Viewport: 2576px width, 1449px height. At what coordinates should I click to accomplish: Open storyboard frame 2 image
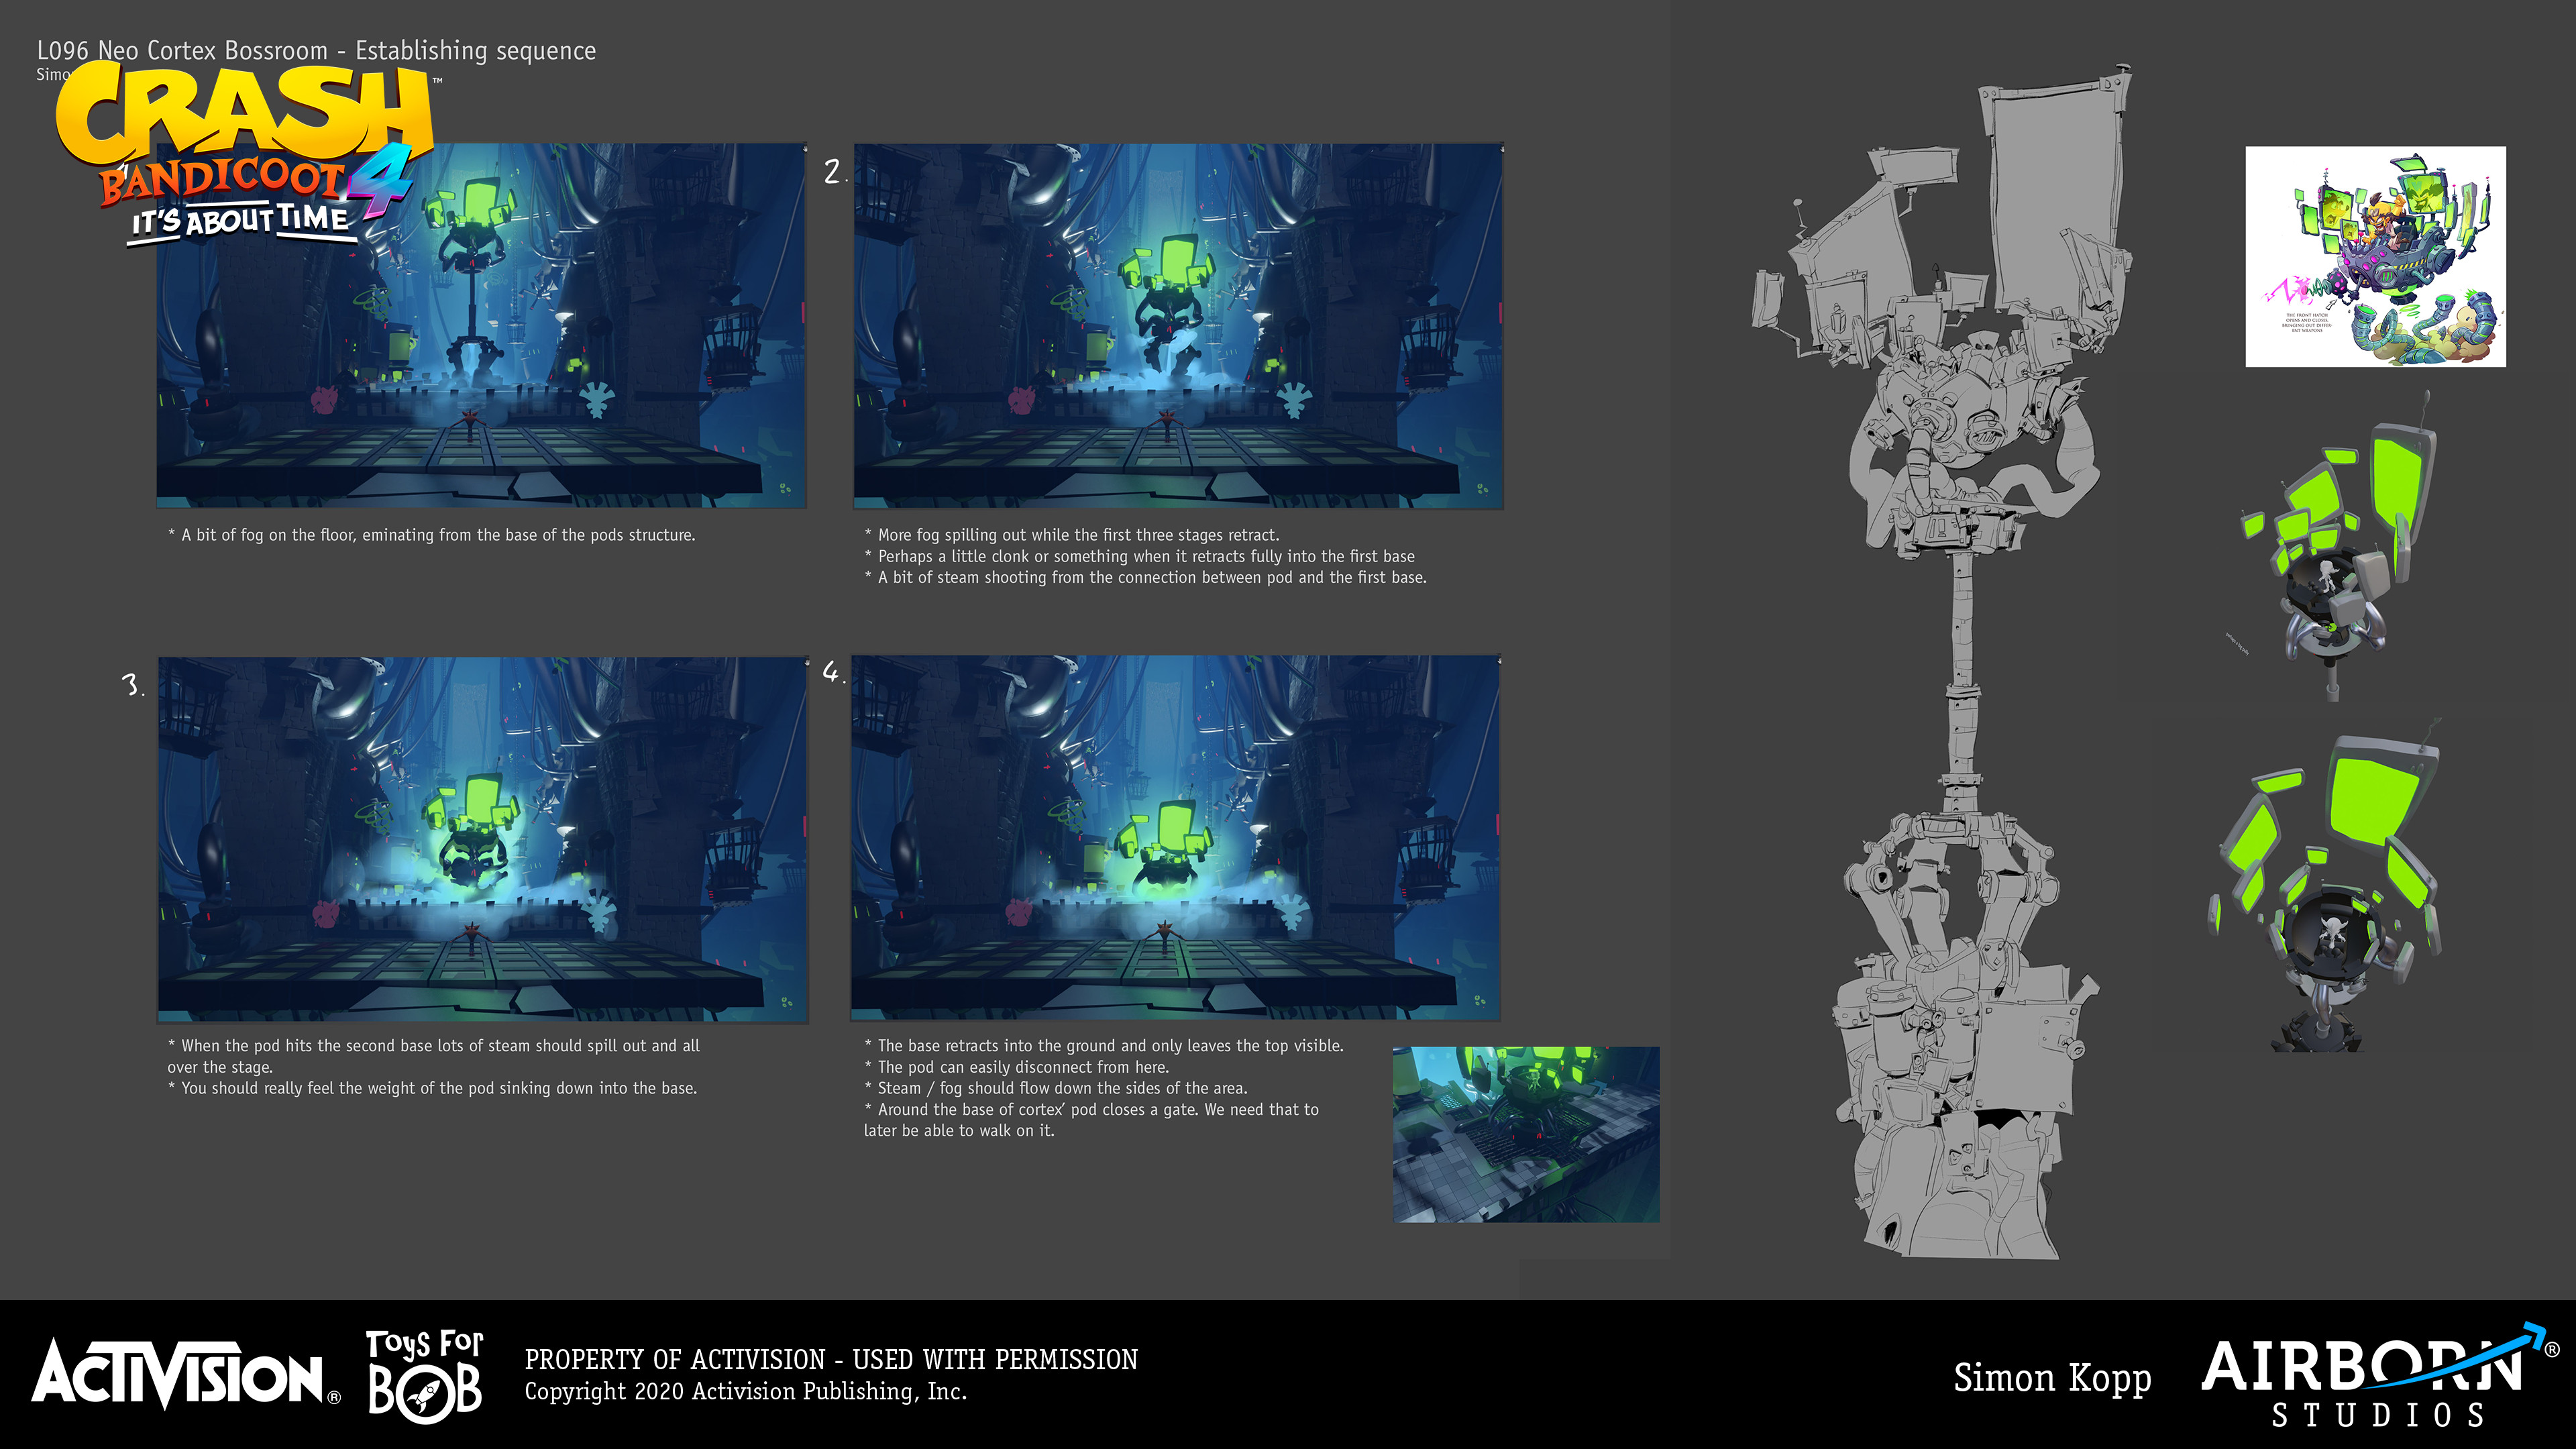pyautogui.click(x=1178, y=326)
